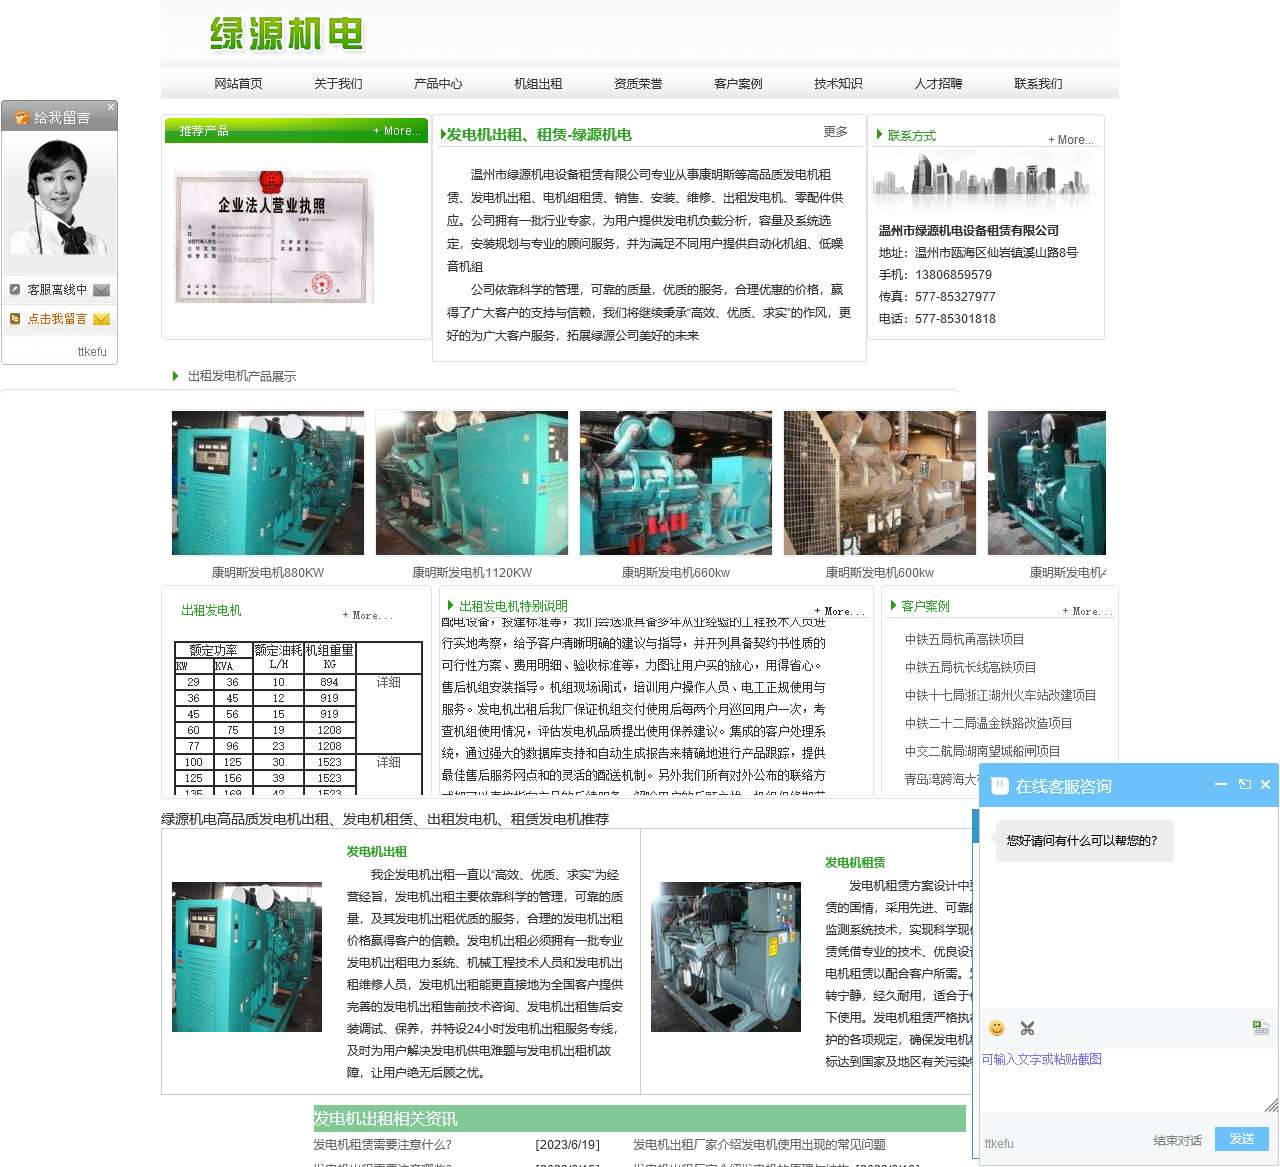1280x1167 pixels.
Task: Open the 康明斯发电机660kw product photo
Action: click(x=676, y=483)
